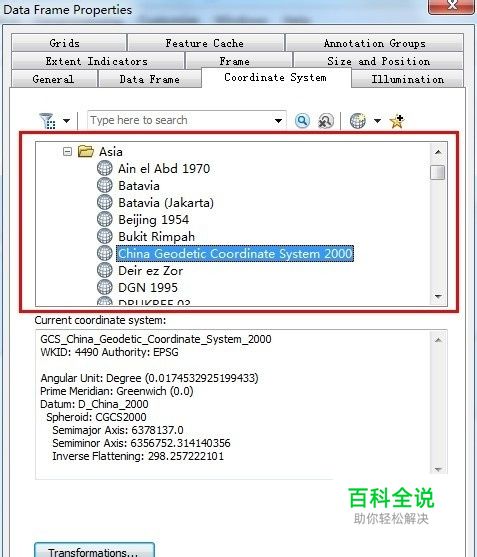This screenshot has height=557, width=477.
Task: Click the add to favorites star icon
Action: [x=397, y=121]
